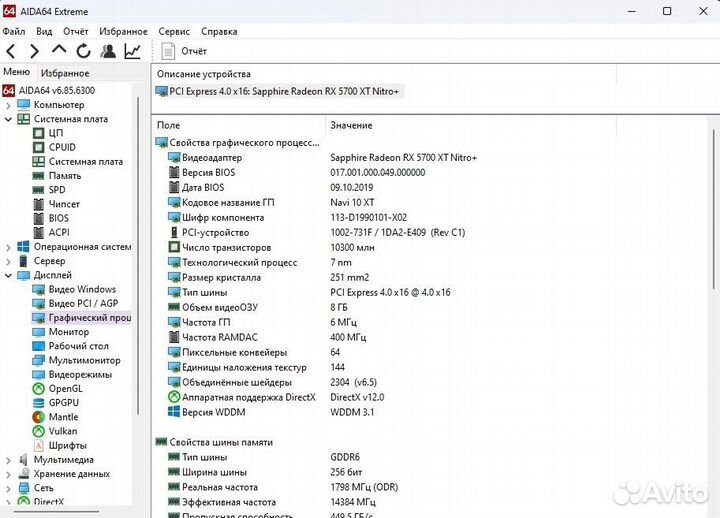Viewport: 720px width, 518px height.
Task: Open the Память tree item
Action: pyautogui.click(x=56, y=176)
